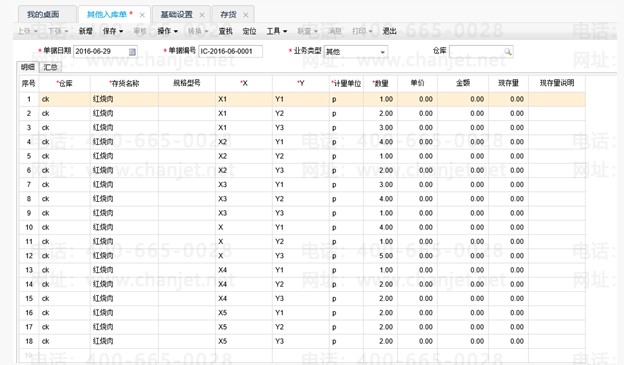The image size is (624, 365).
Task: Click the 仓库 search magnifier icon
Action: tap(507, 51)
